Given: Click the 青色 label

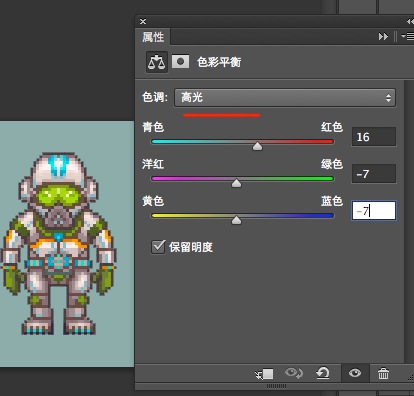Looking at the screenshot, I should point(153,127).
